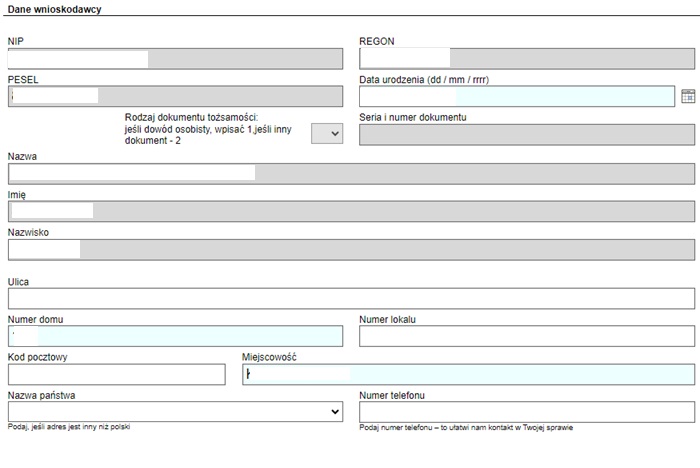Click the Data urodzenia date field
Image resolution: width=700 pixels, height=468 pixels.
516,96
